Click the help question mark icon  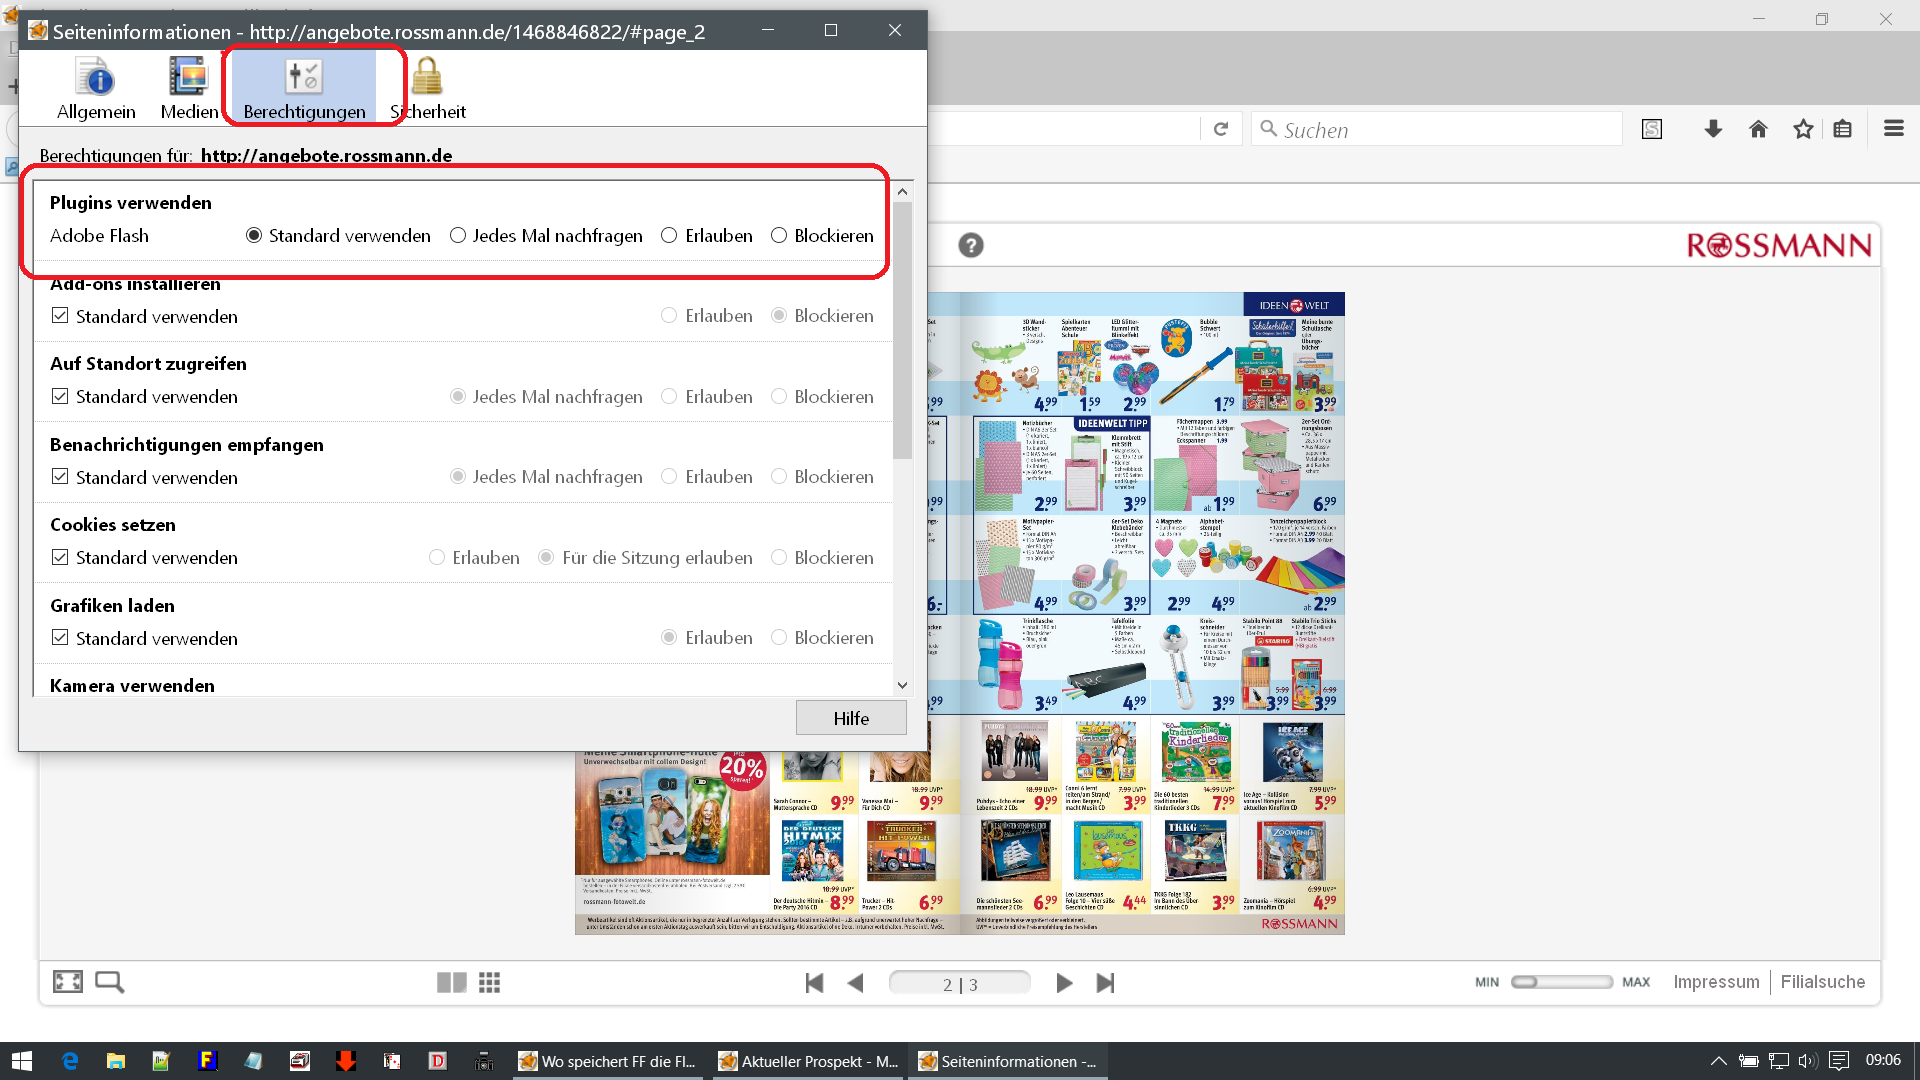click(x=970, y=245)
